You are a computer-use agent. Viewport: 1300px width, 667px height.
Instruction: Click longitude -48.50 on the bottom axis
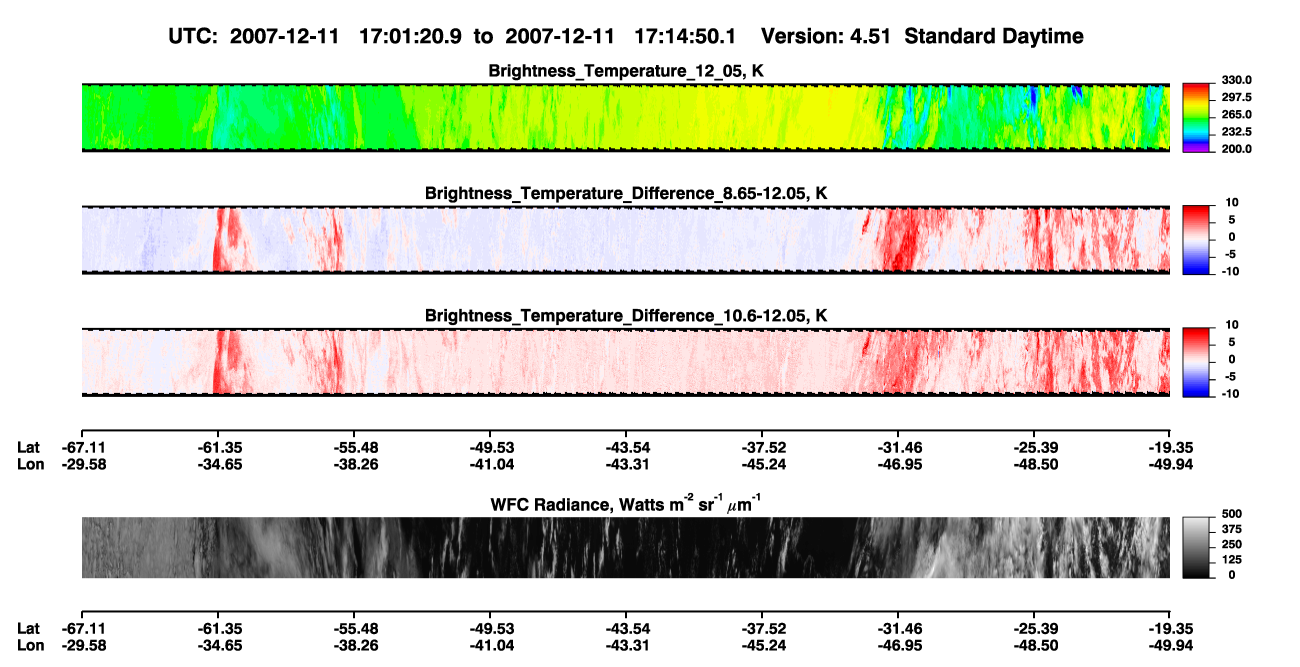point(1034,645)
